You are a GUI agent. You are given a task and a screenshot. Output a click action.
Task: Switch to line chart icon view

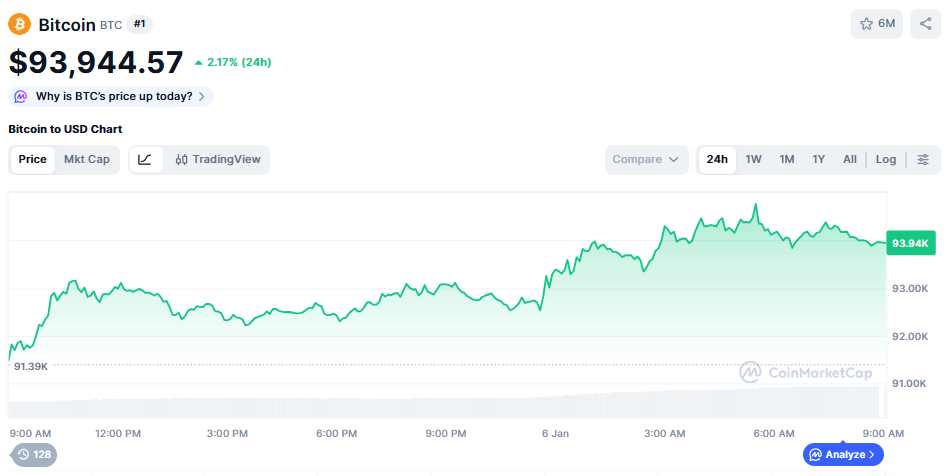coord(145,160)
